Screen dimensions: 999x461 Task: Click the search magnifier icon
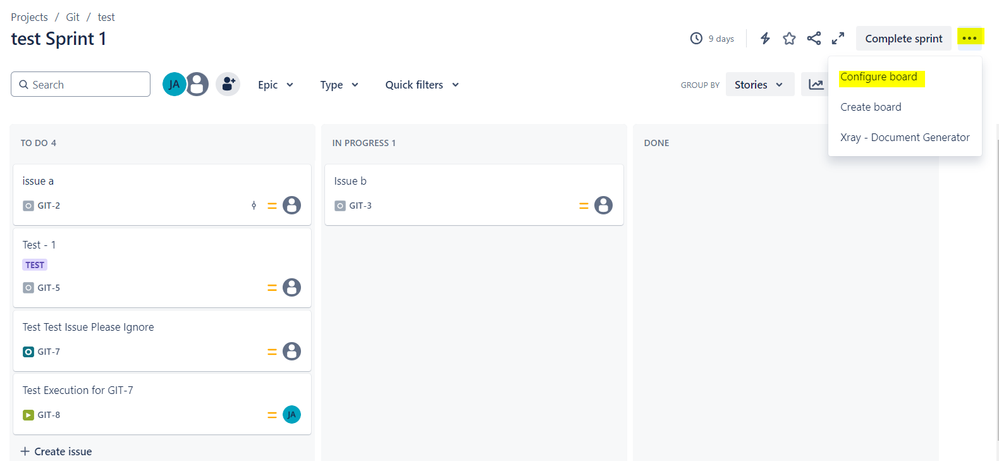pos(24,85)
